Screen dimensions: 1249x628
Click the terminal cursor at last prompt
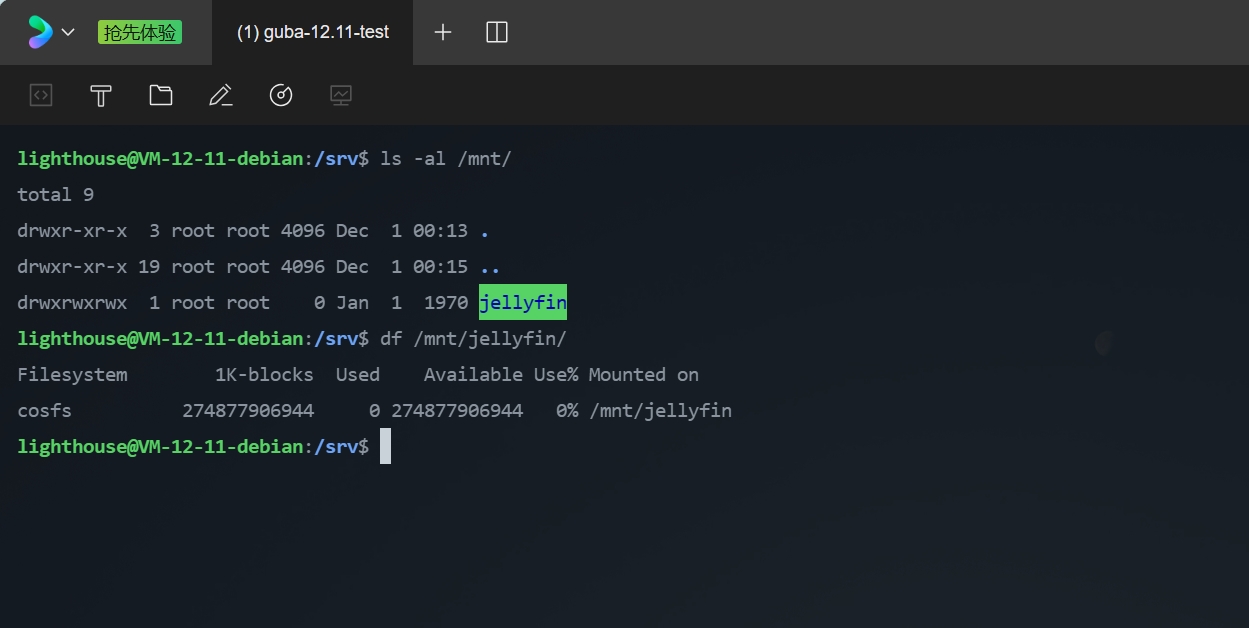coord(385,446)
